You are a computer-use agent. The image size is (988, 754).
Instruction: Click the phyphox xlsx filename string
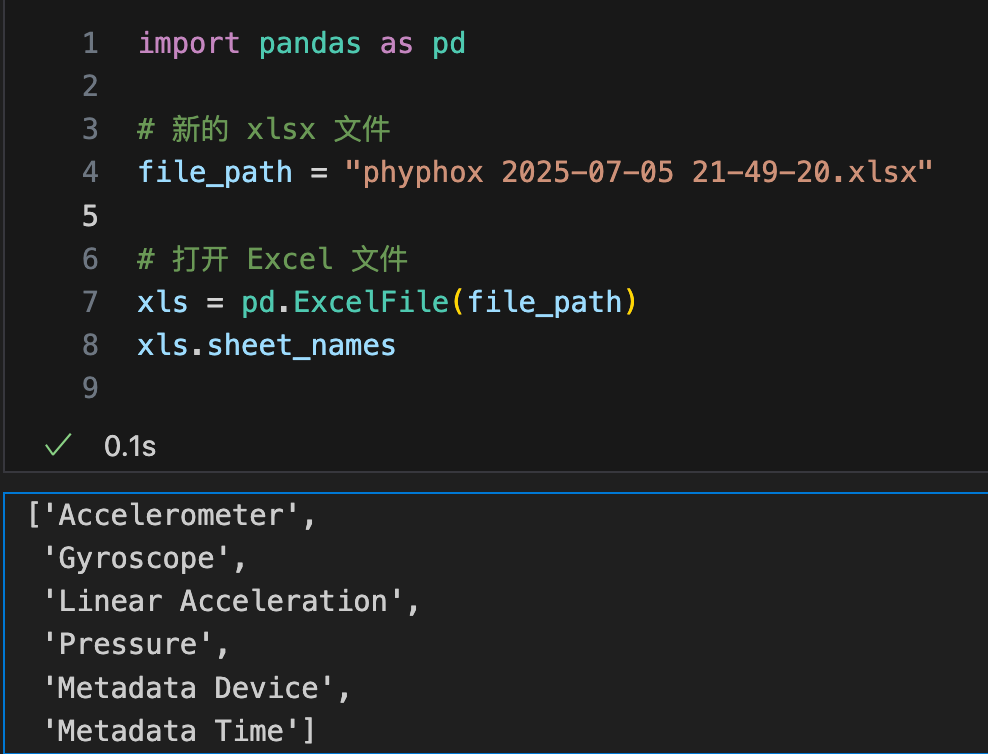(x=638, y=172)
